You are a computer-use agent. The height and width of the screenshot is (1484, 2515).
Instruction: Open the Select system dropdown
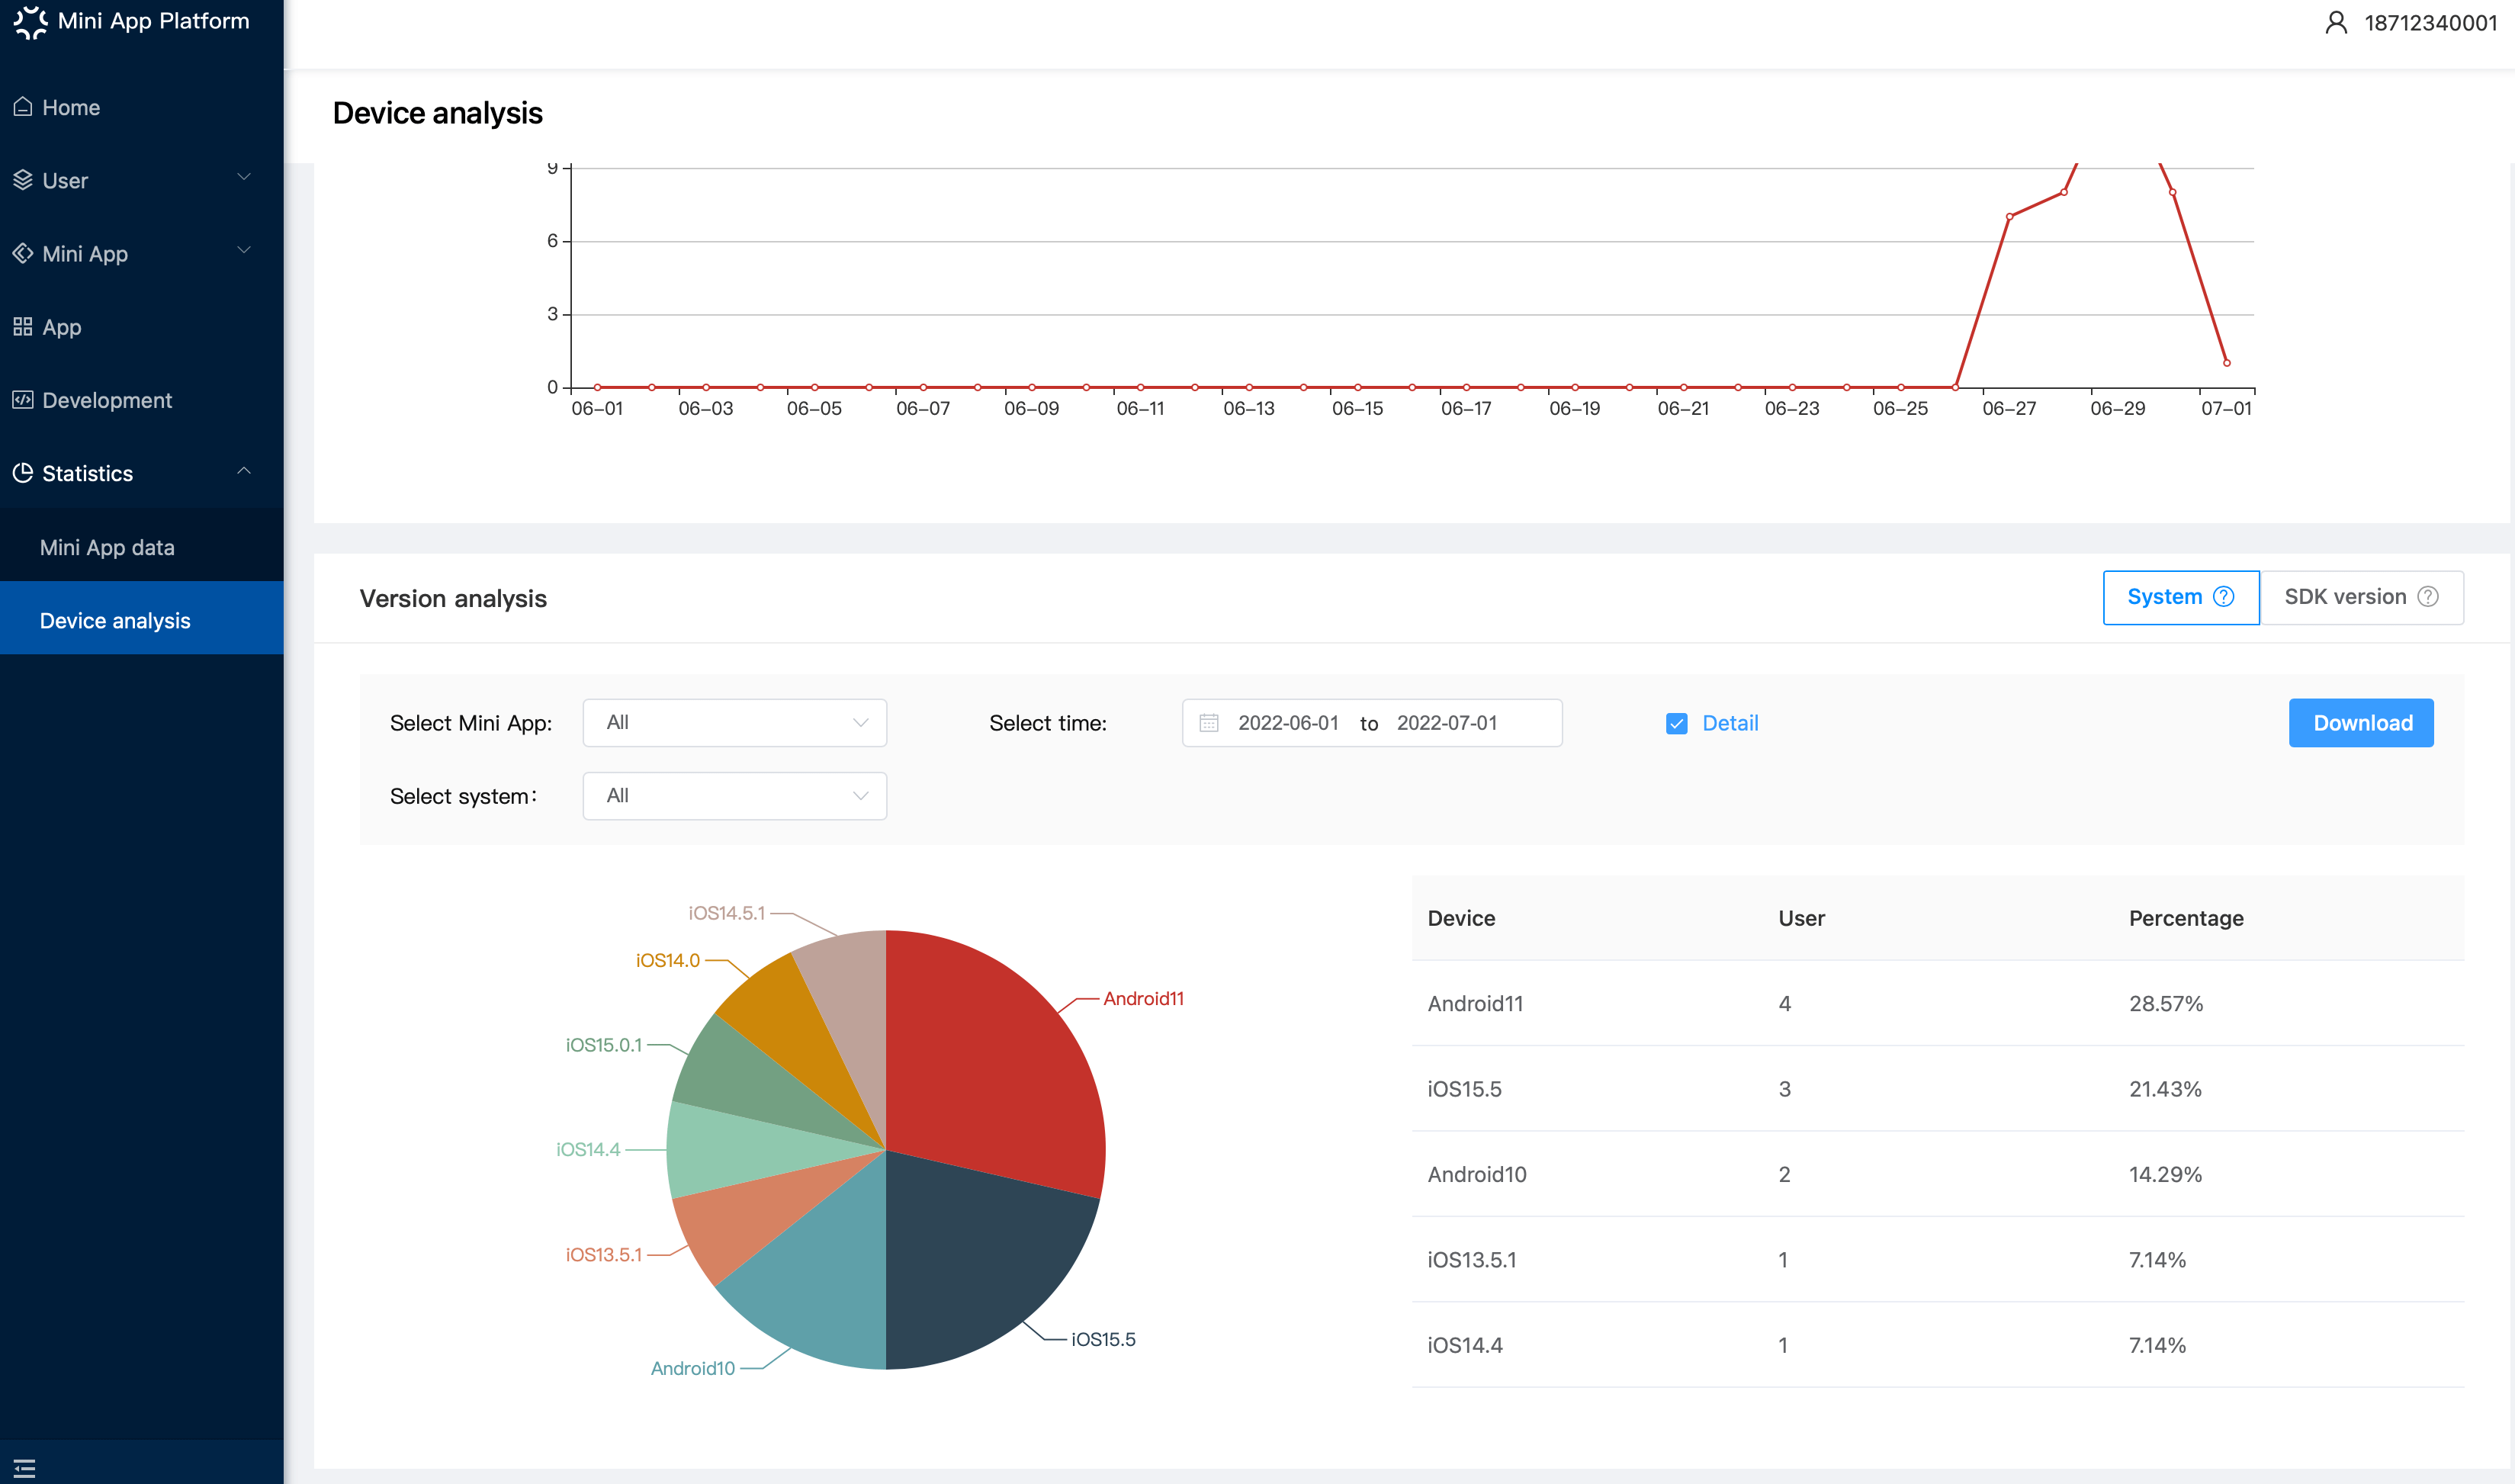click(735, 796)
